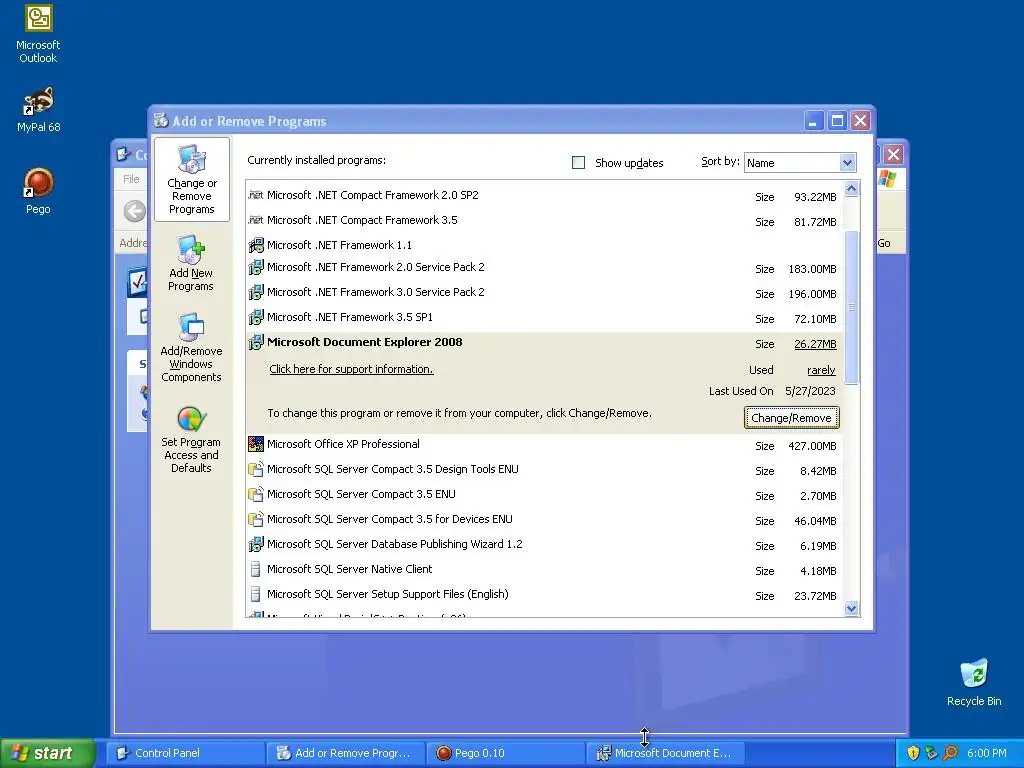Open File menu in Control Panel window

coord(131,179)
